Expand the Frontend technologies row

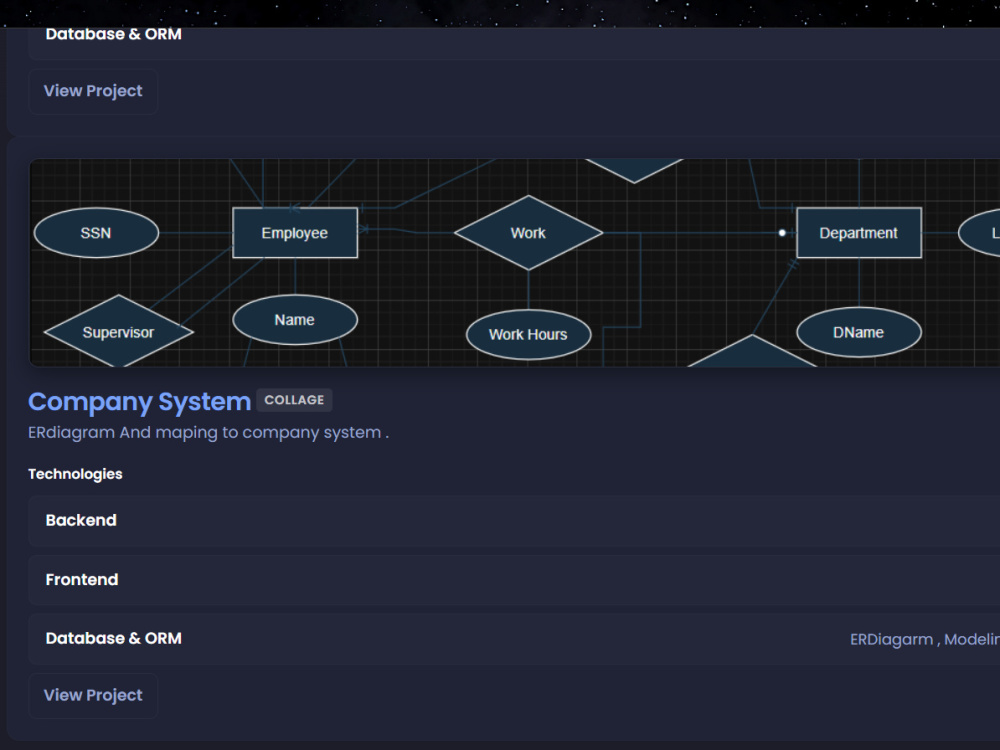point(514,580)
